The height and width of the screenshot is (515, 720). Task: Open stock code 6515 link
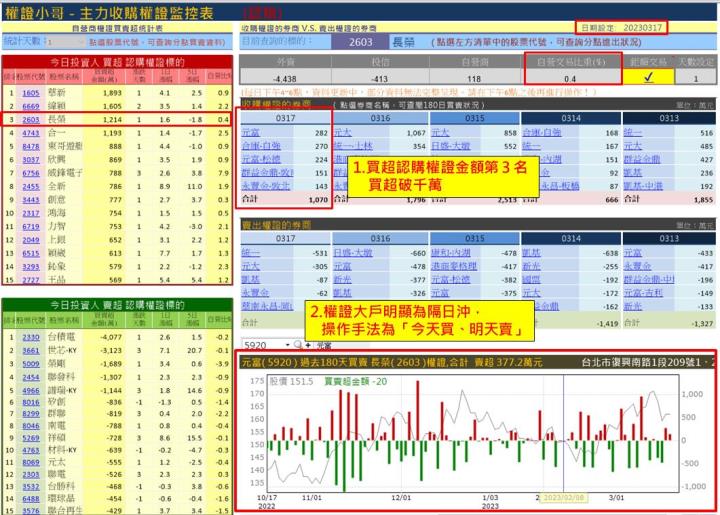[x=31, y=253]
